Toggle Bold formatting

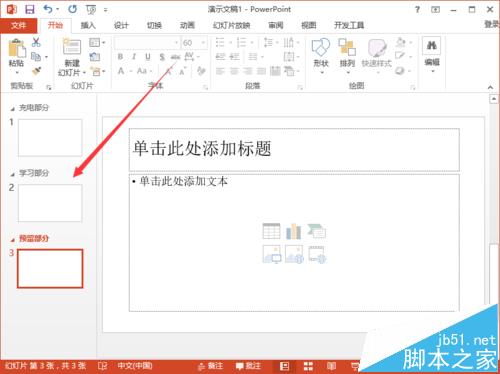pos(120,57)
